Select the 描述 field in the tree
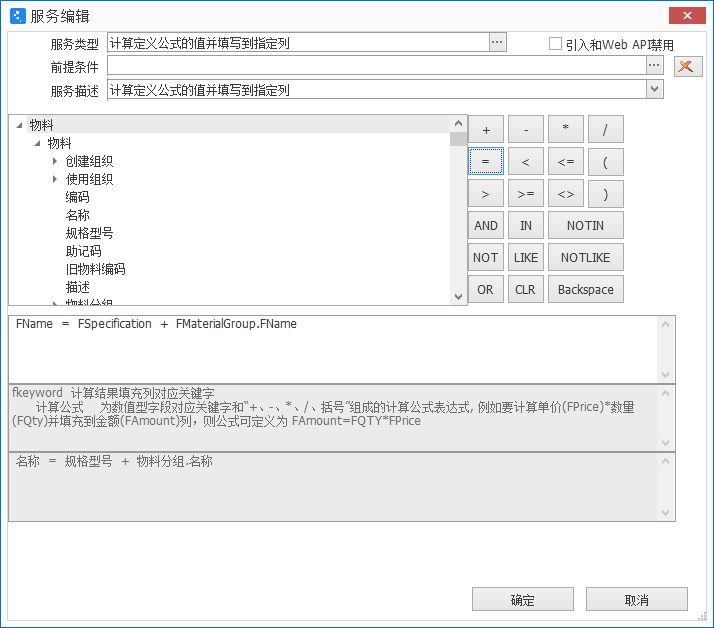Screen dimensions: 714x628 [x=77, y=287]
